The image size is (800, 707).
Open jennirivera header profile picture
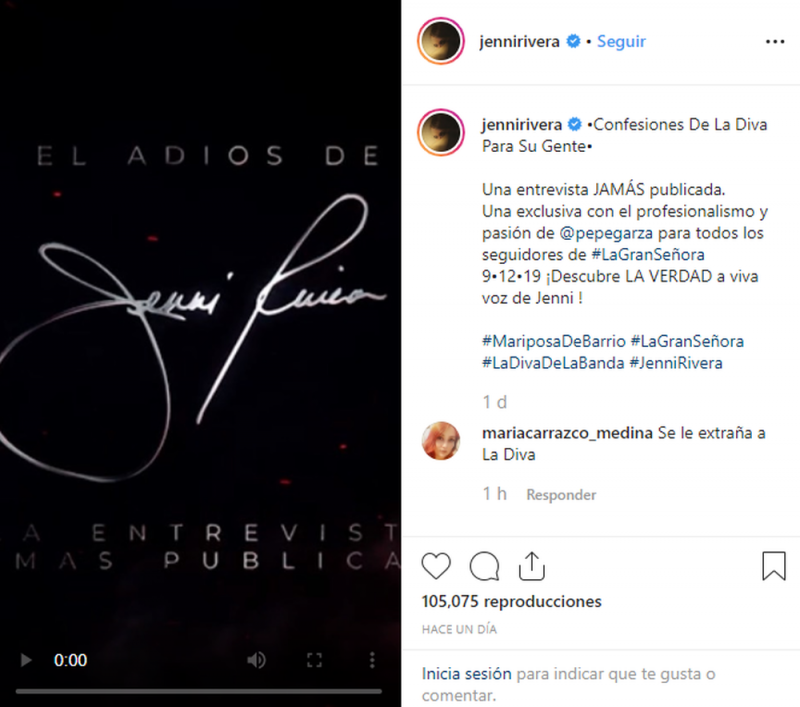[441, 41]
